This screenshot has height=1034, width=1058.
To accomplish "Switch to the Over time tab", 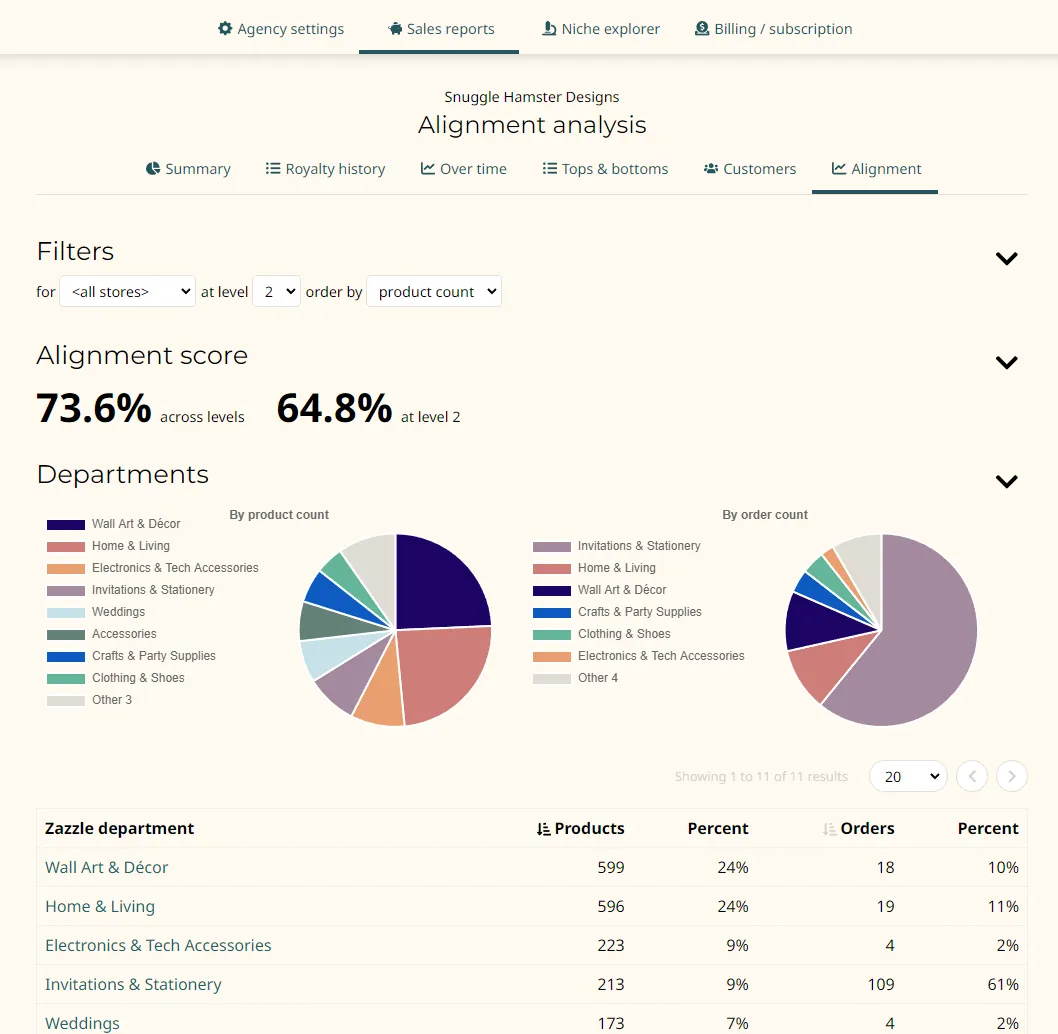I will point(464,169).
